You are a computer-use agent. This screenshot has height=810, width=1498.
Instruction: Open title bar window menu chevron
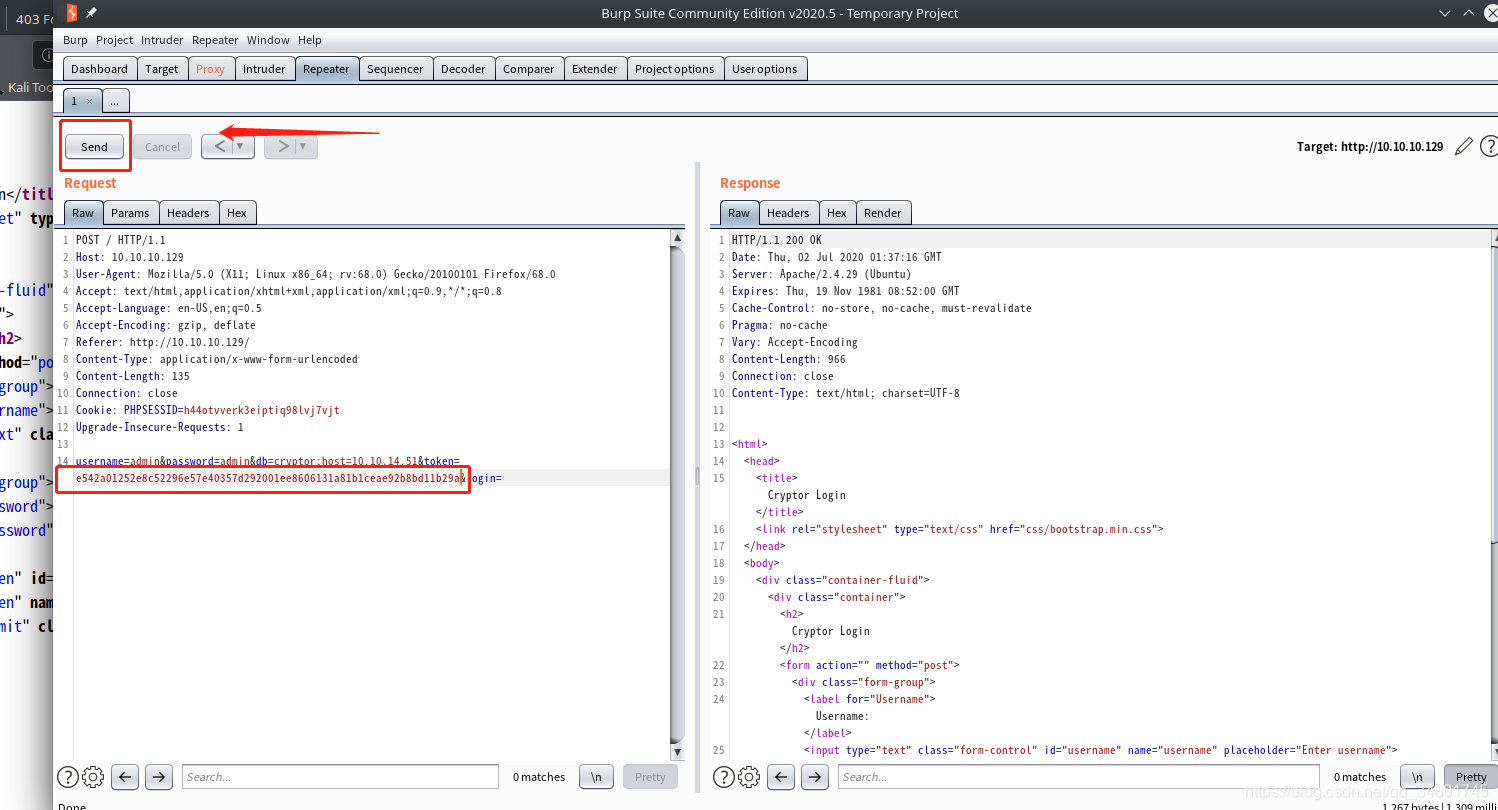click(x=1445, y=13)
